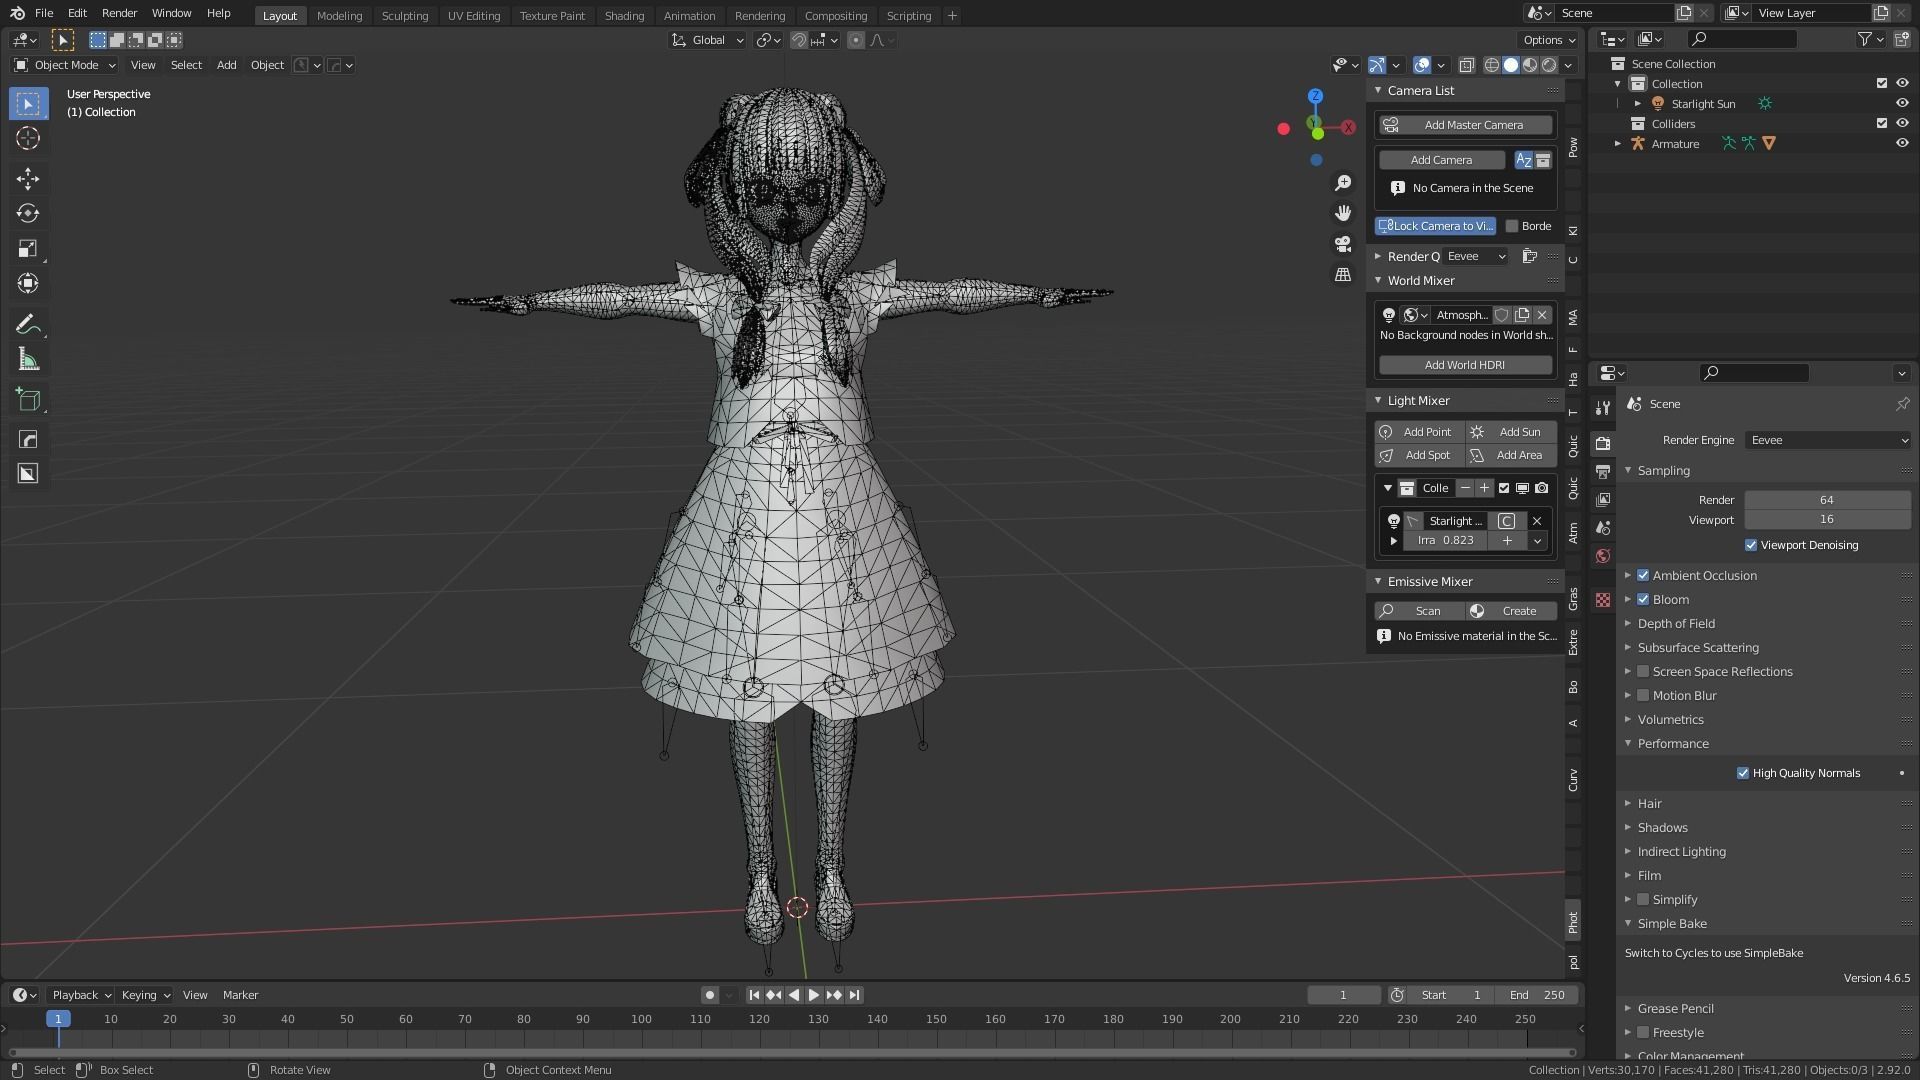
Task: Hide the Starlight Sun object
Action: tap(1902, 104)
